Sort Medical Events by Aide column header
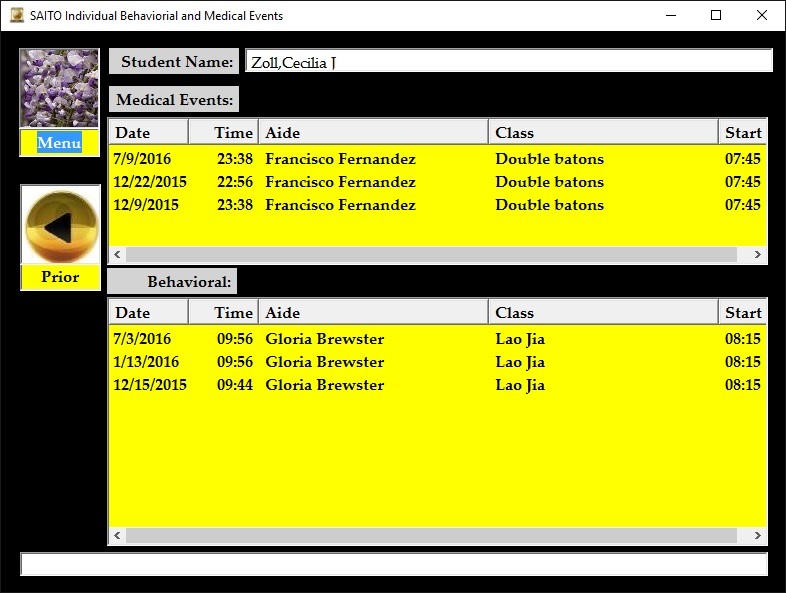 (x=373, y=132)
